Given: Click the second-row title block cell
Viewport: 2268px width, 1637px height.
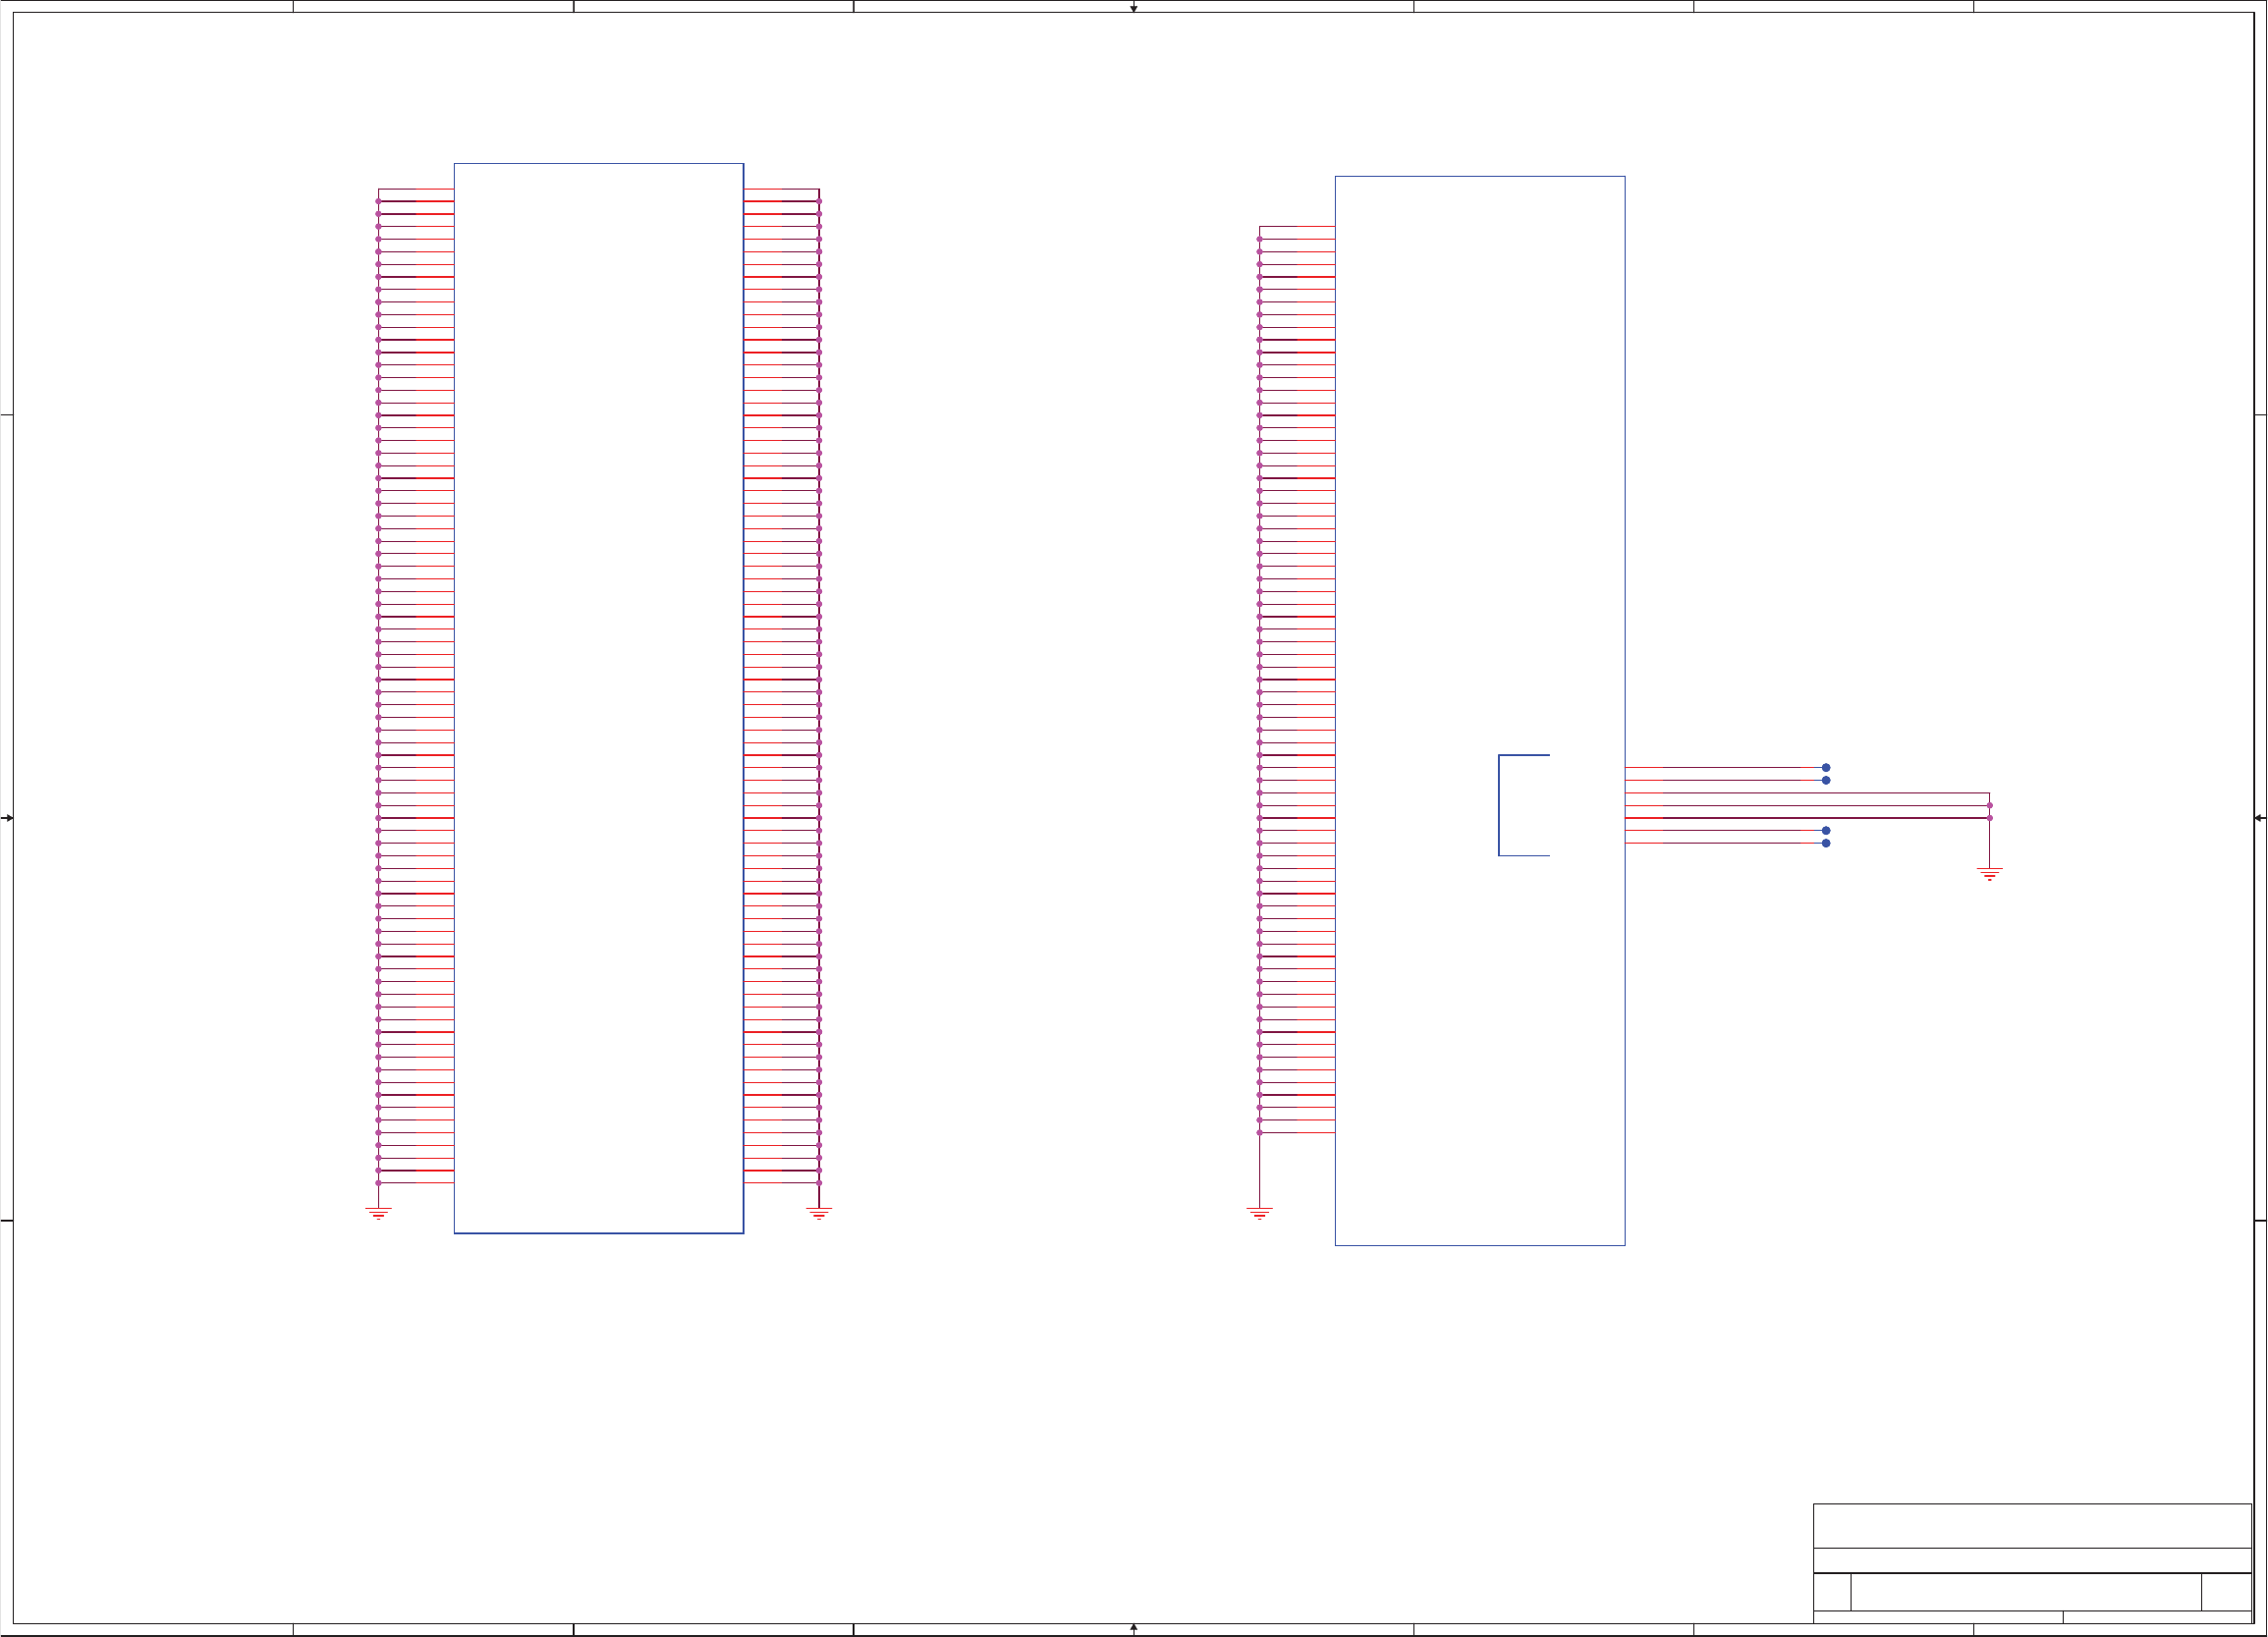Looking at the screenshot, I should (x=2032, y=1560).
